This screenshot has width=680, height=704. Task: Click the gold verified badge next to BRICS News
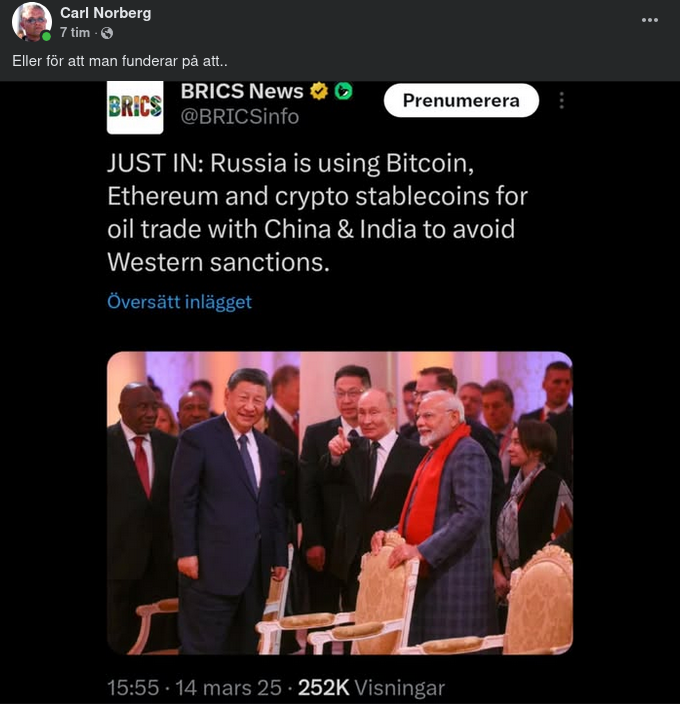tap(319, 91)
